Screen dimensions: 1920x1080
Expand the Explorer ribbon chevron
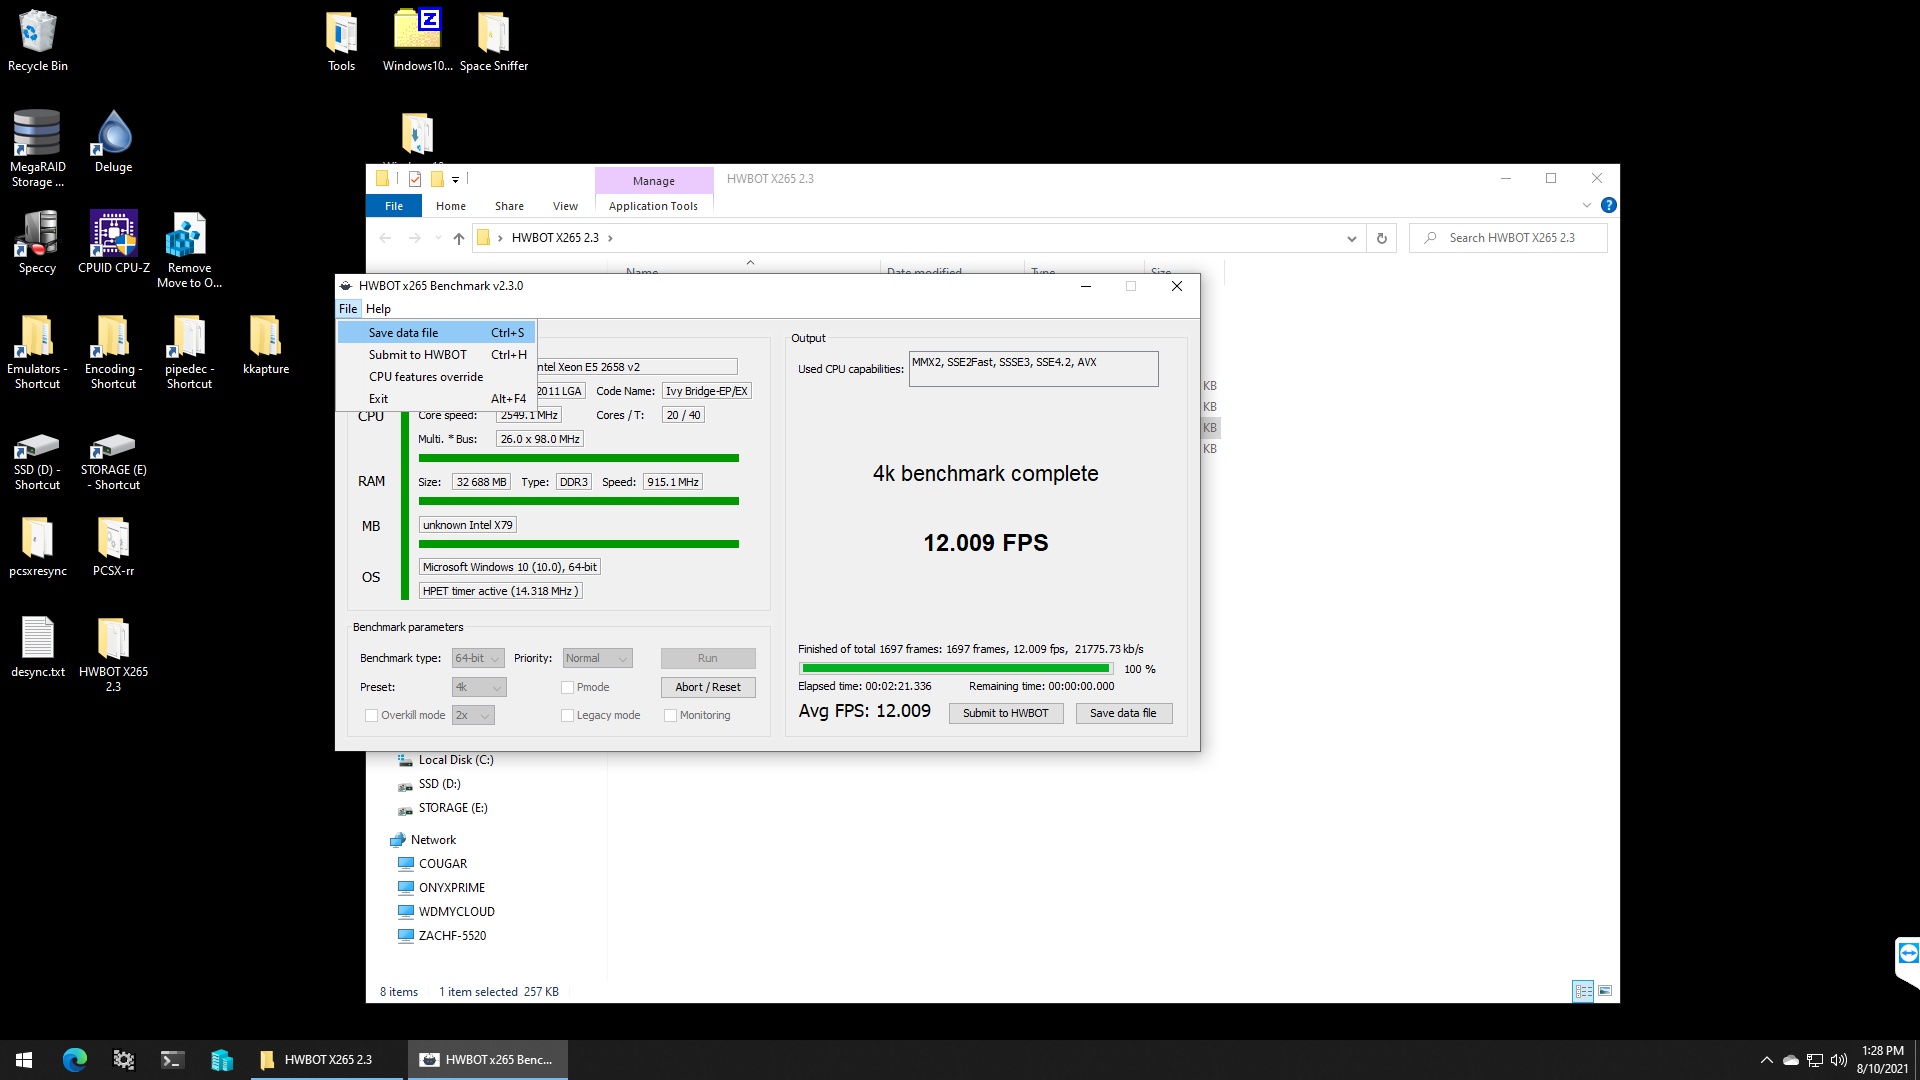pos(1586,205)
